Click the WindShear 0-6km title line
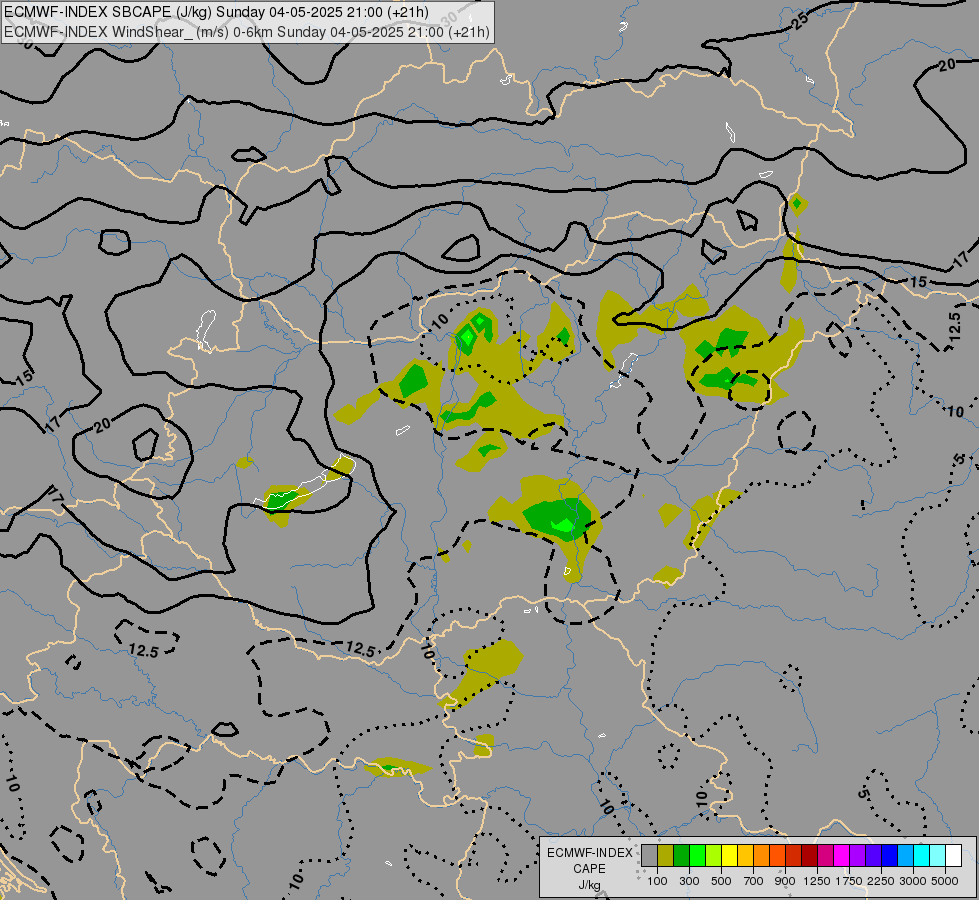 point(247,32)
